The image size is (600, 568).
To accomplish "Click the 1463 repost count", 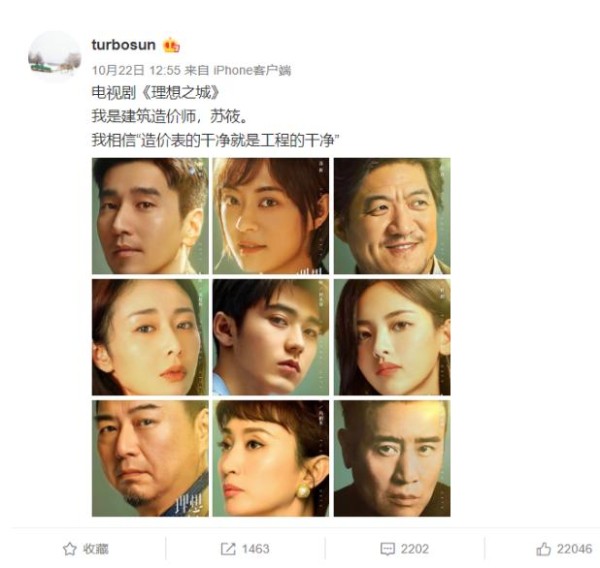I will coord(256,549).
